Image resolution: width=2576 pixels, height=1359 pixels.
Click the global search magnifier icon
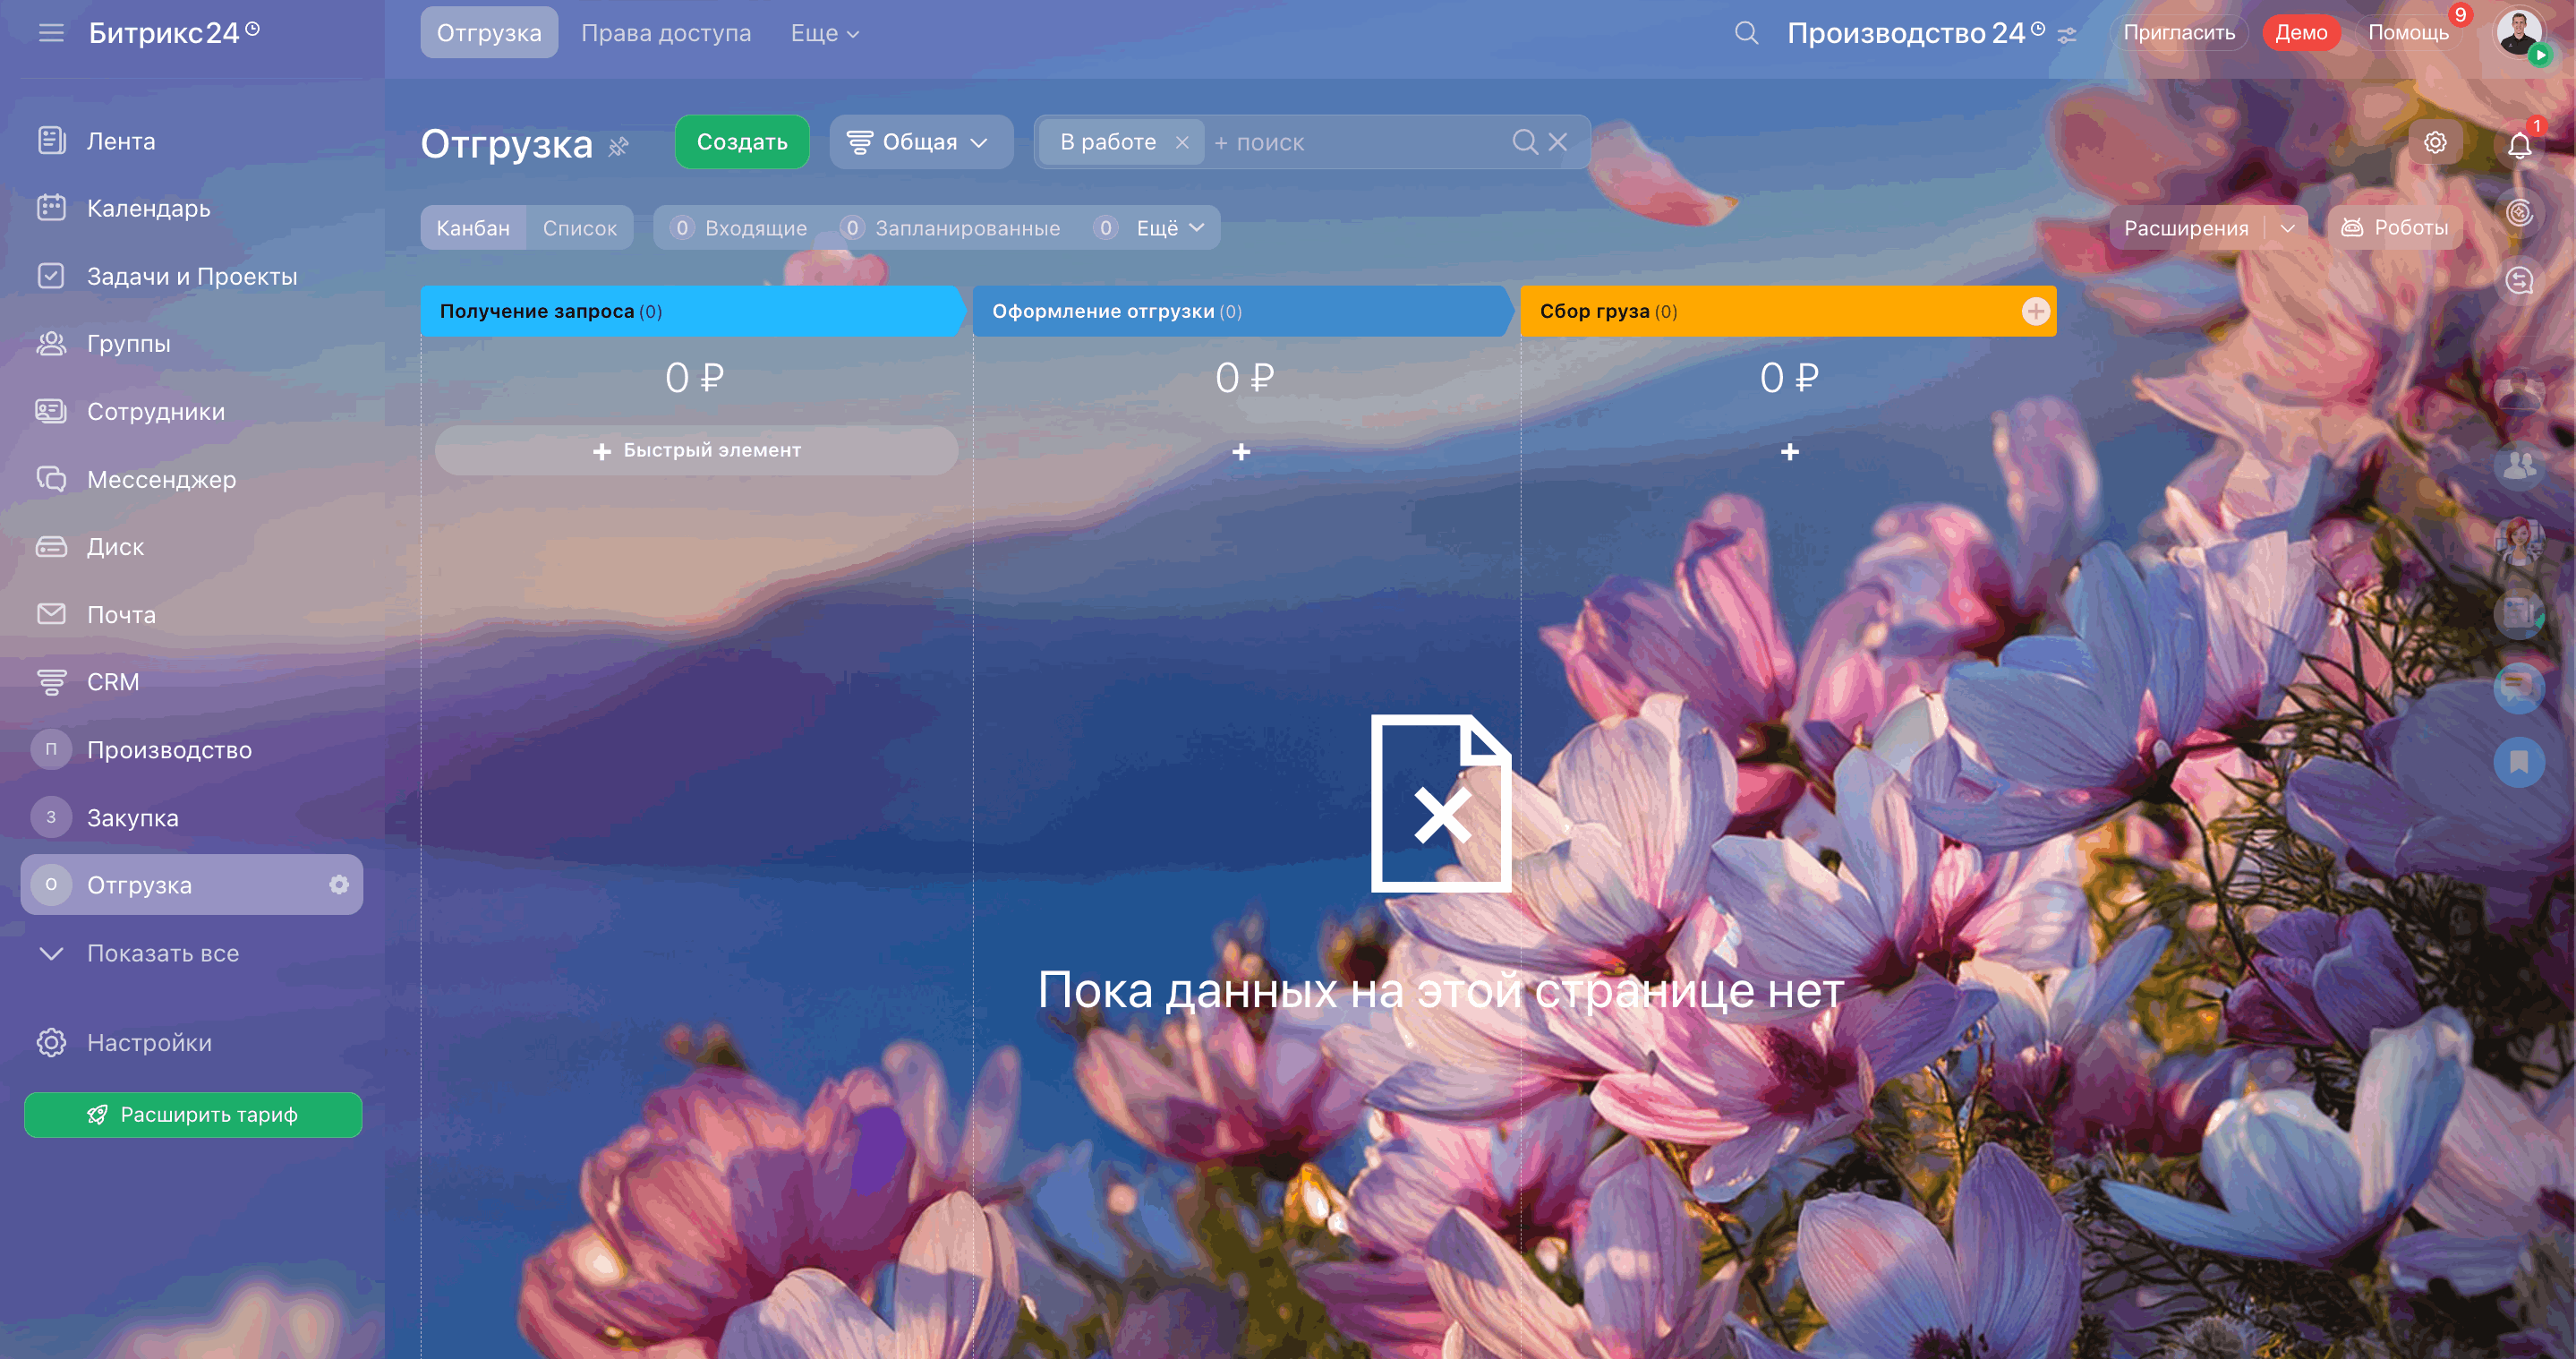click(1746, 33)
